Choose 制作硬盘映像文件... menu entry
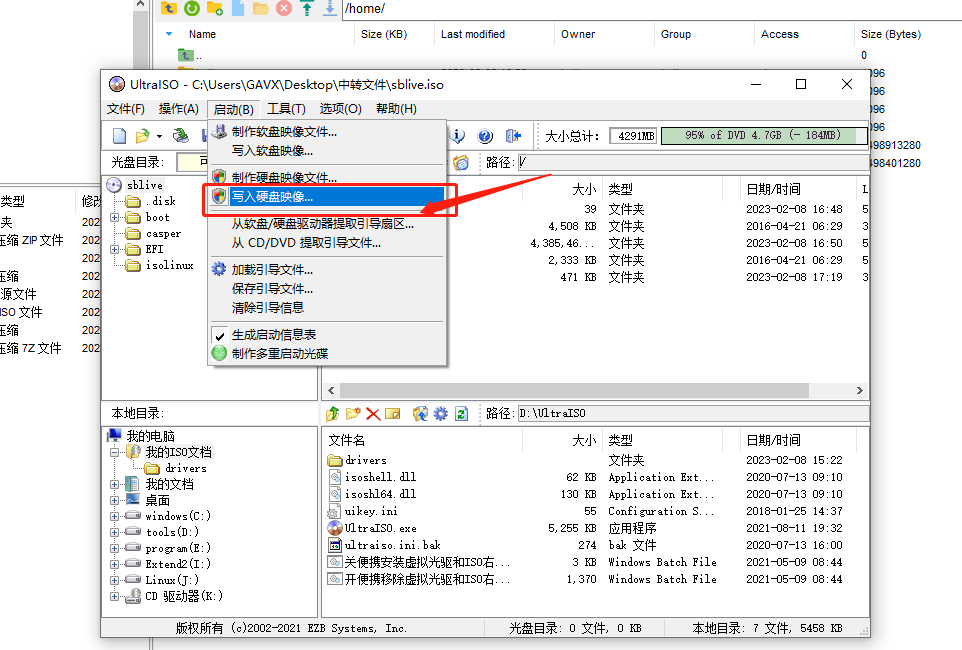The width and height of the screenshot is (962, 650). 327,178
